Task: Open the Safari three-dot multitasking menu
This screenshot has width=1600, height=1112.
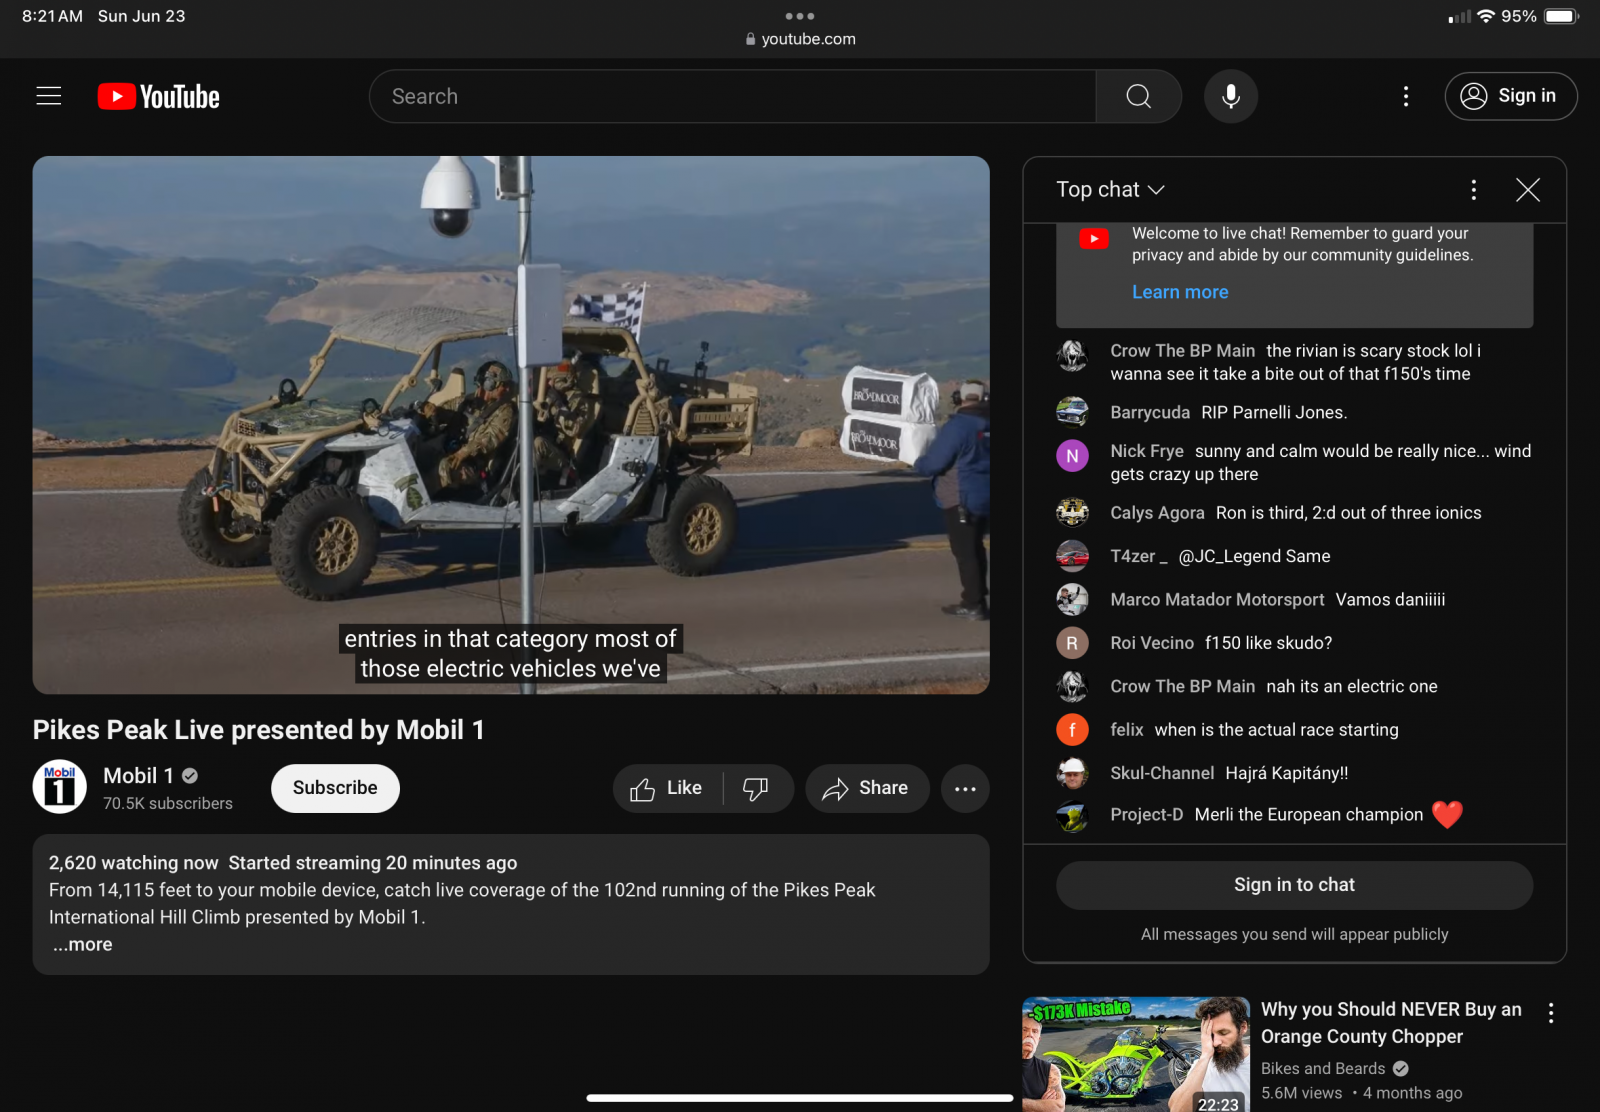Action: 800,16
